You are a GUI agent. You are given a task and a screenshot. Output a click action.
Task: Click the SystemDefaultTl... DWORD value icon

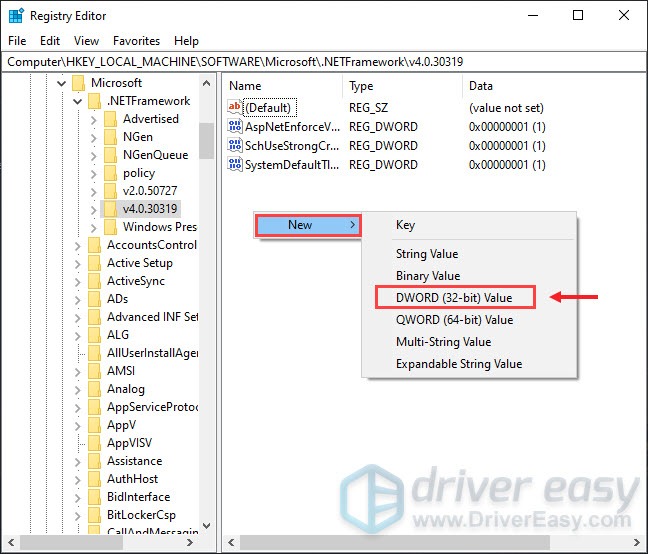pyautogui.click(x=234, y=164)
